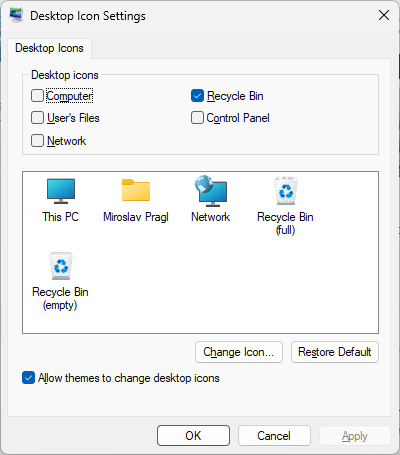
Task: Enable the Control Panel checkbox
Action: tap(197, 118)
